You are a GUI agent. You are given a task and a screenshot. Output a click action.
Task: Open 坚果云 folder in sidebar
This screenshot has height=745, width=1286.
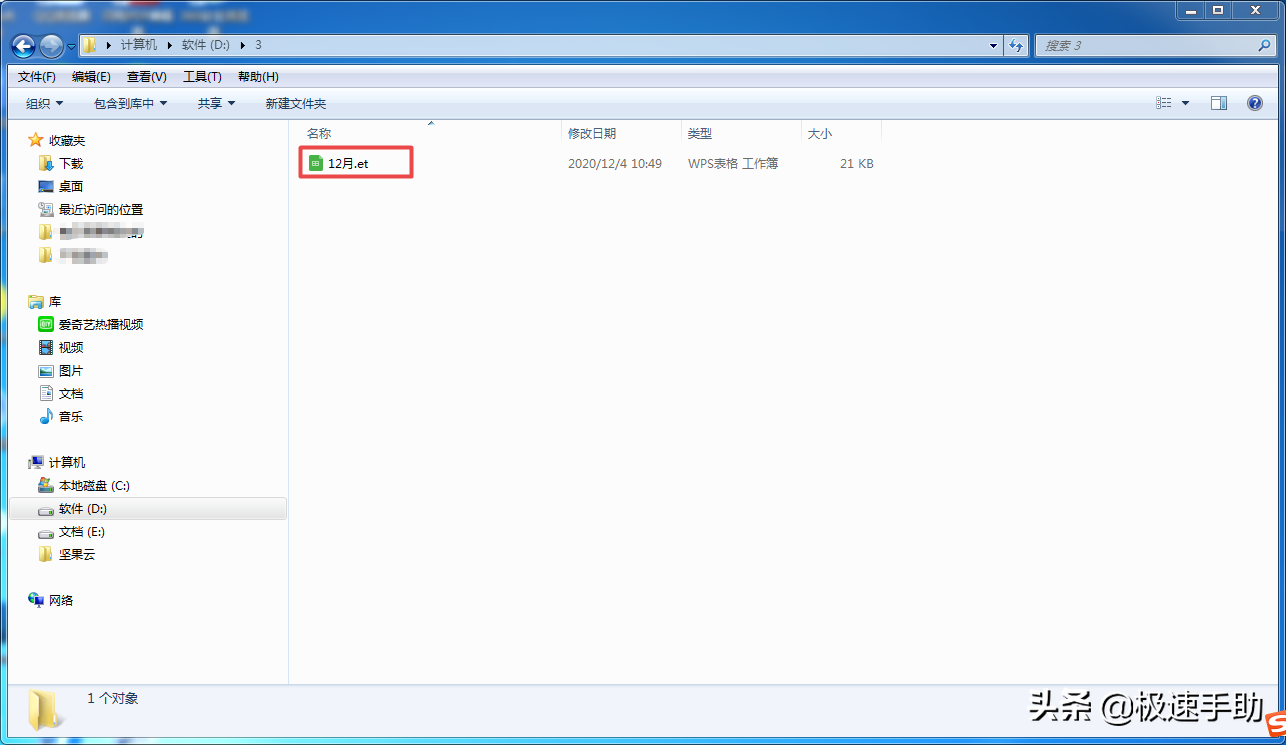point(77,555)
